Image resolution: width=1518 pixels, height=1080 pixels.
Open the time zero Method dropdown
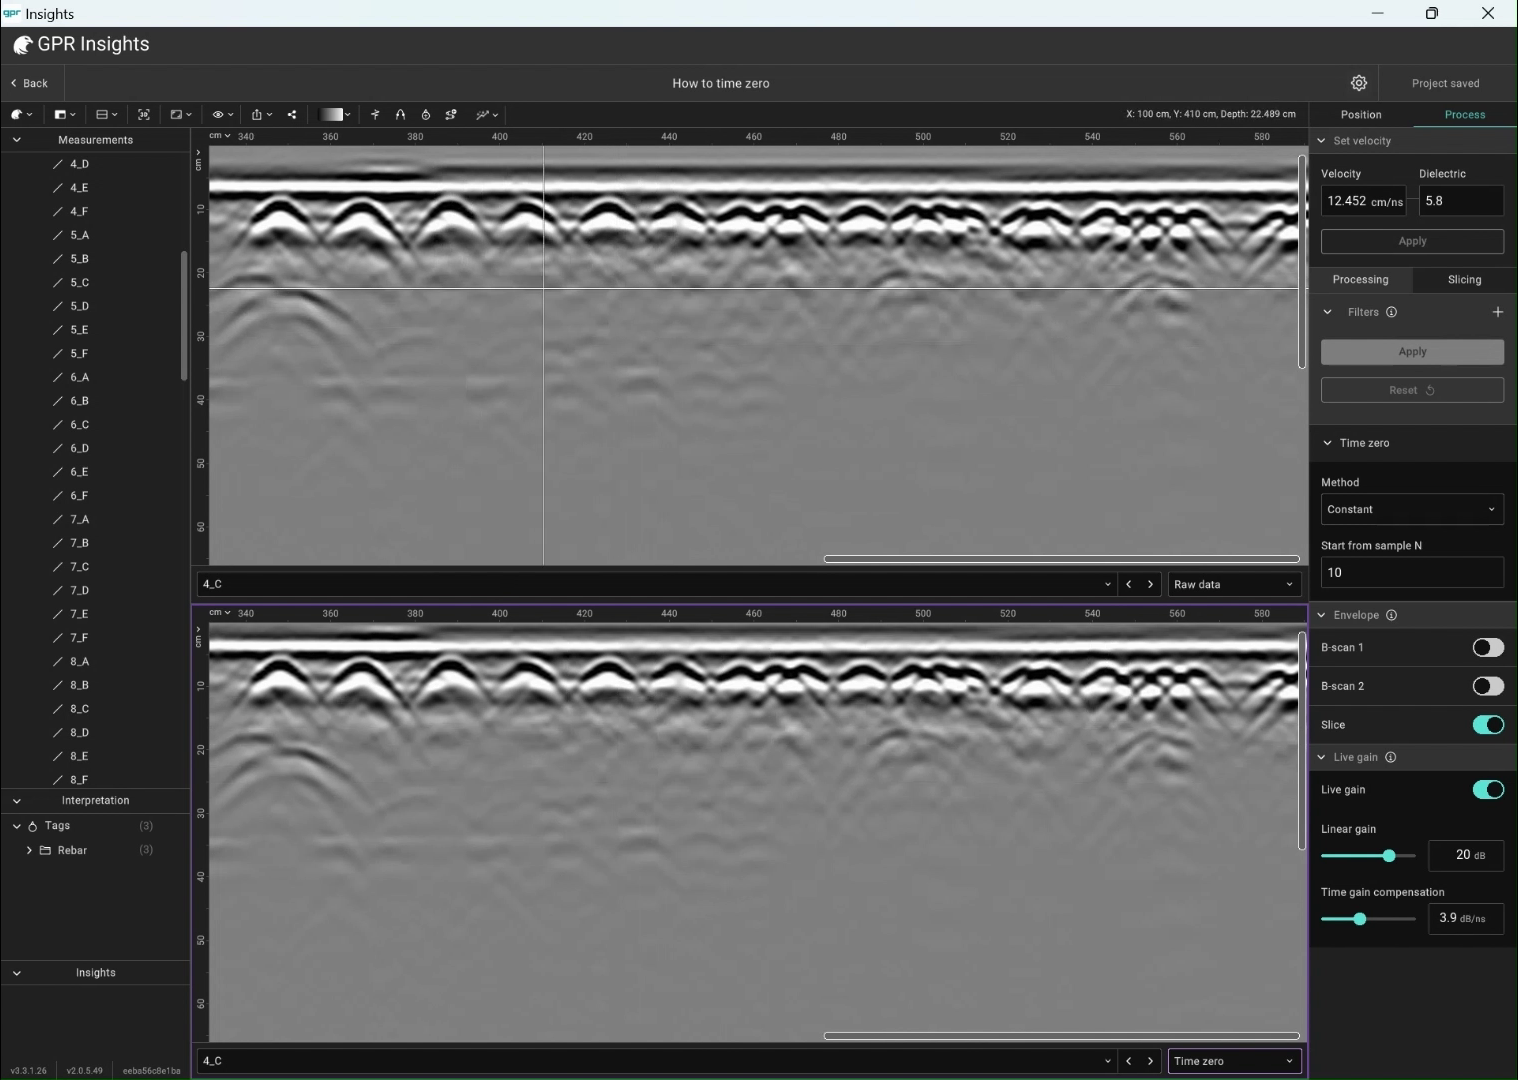tap(1411, 509)
